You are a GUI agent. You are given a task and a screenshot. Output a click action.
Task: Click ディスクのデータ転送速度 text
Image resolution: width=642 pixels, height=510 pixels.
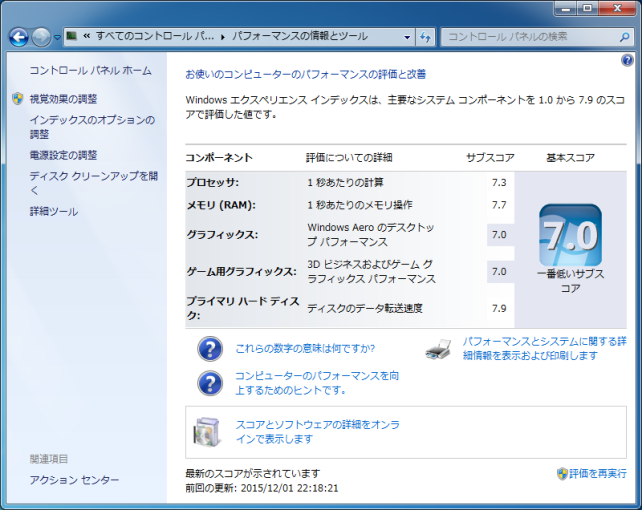[365, 308]
